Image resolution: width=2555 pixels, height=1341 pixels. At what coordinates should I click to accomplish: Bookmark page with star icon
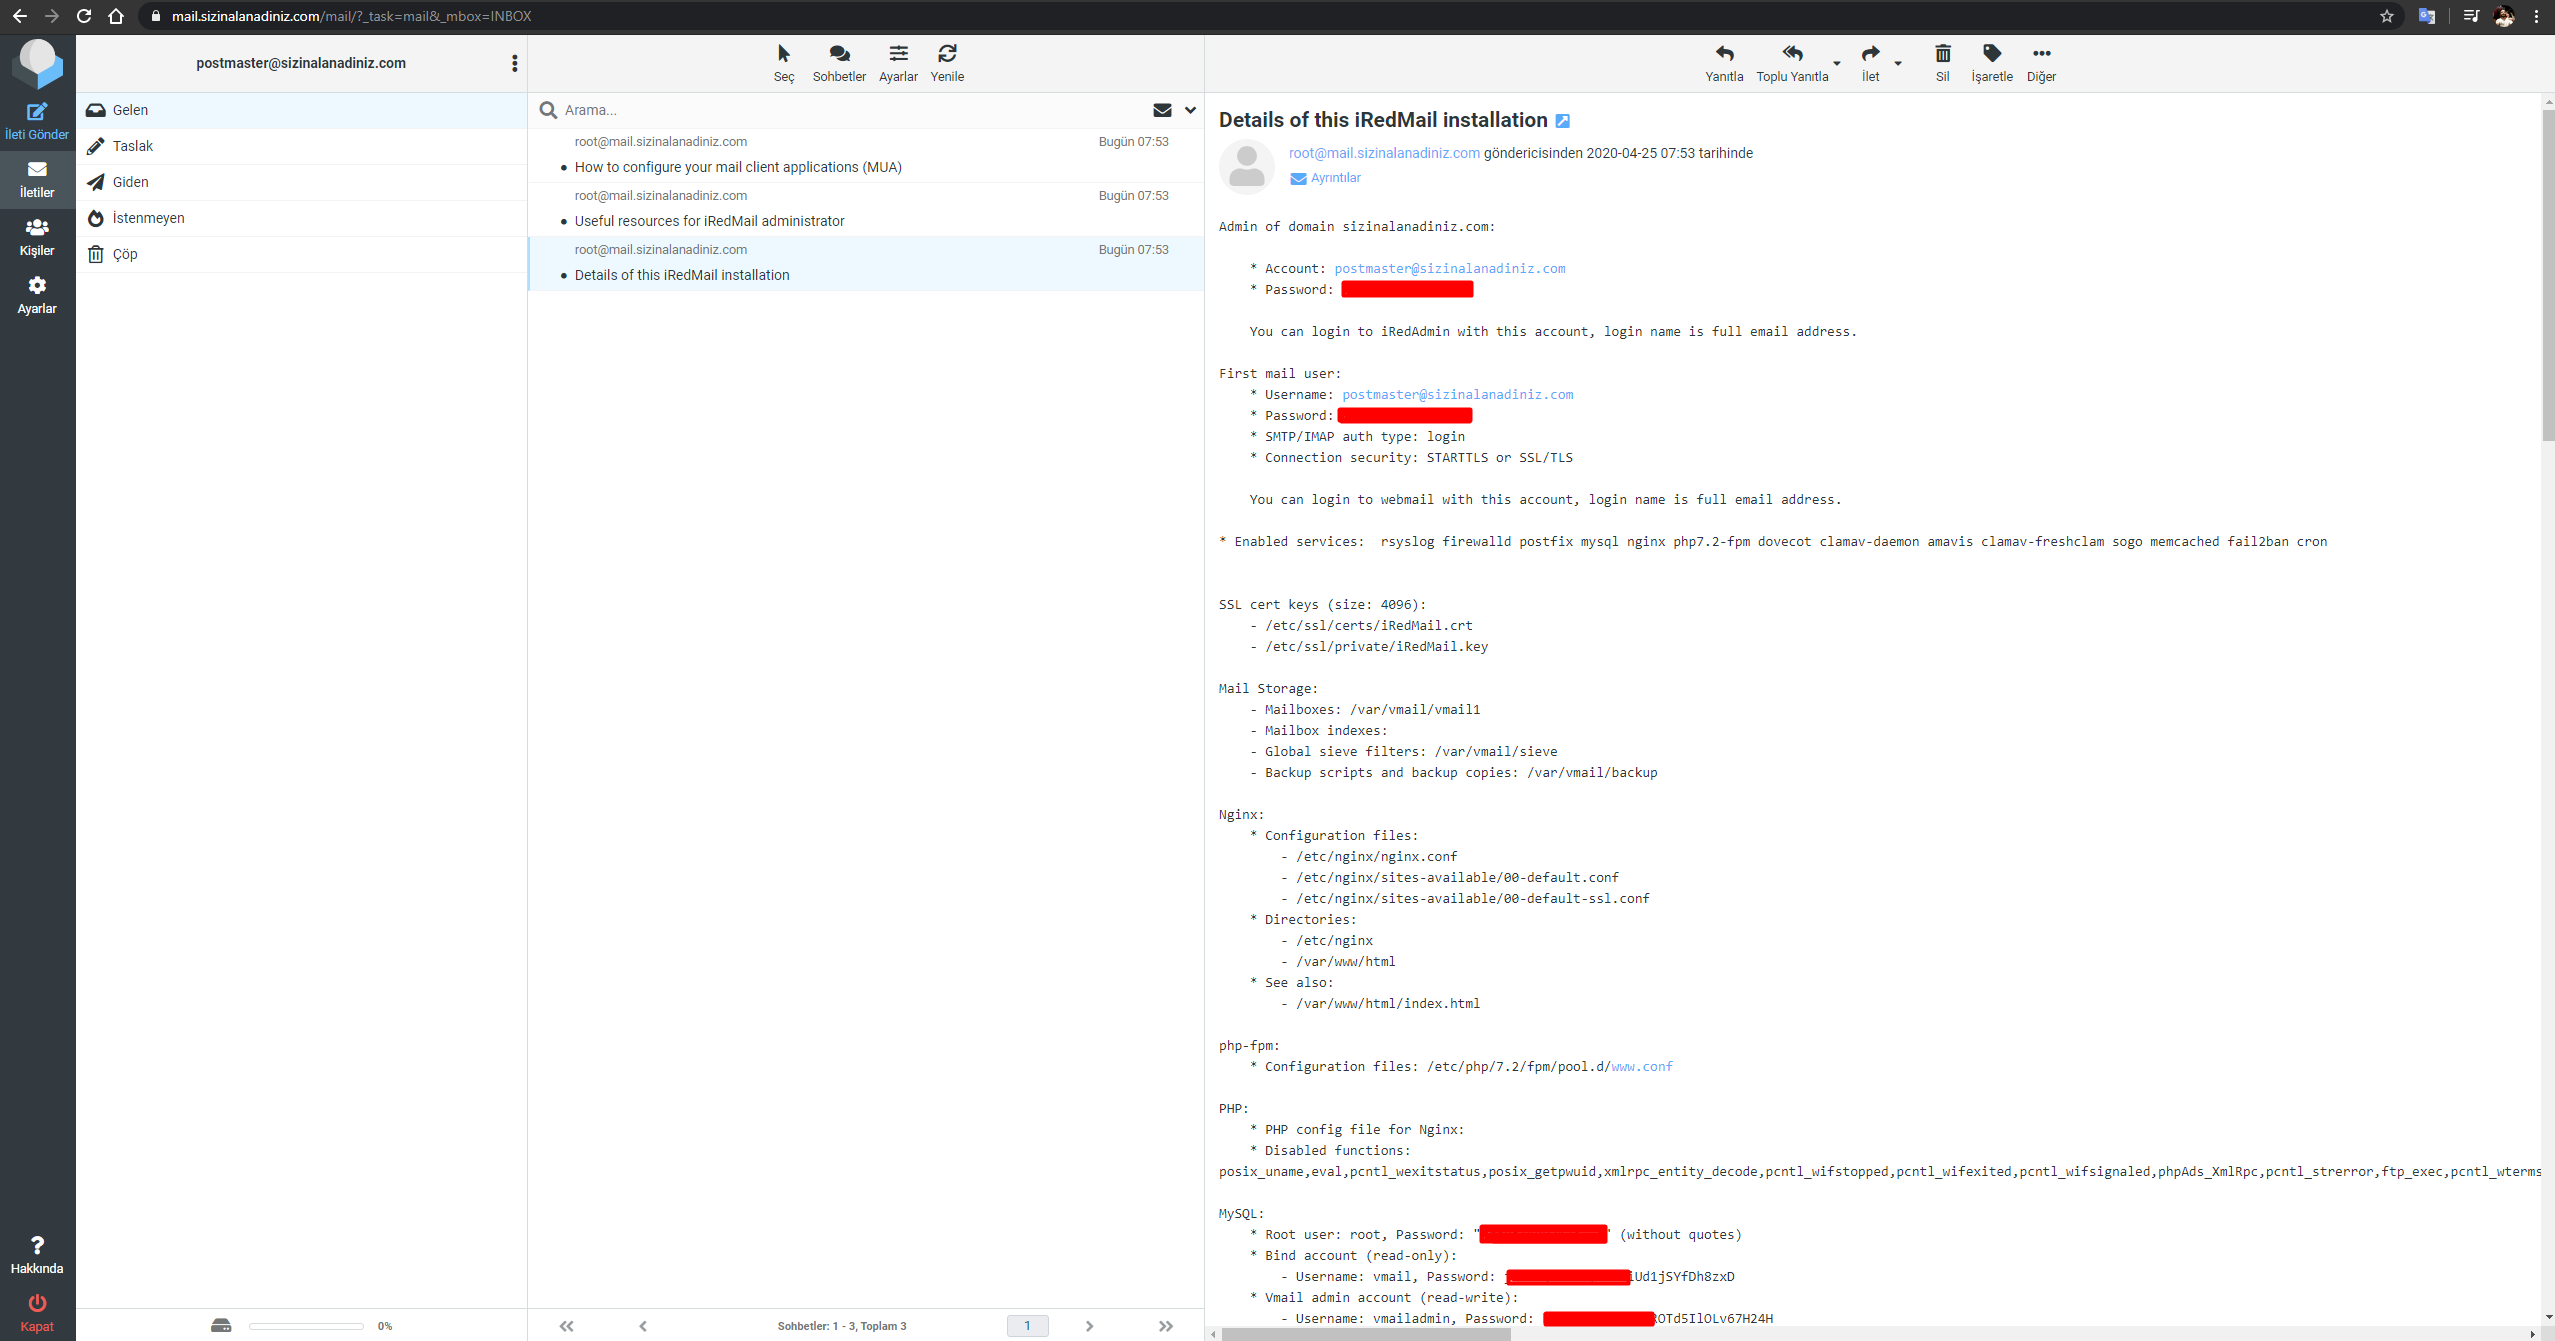[2386, 16]
